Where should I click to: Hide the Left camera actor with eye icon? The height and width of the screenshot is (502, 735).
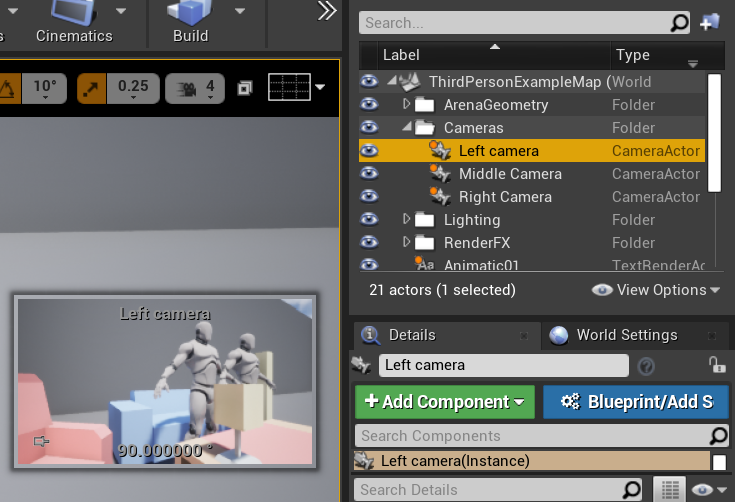pos(370,151)
